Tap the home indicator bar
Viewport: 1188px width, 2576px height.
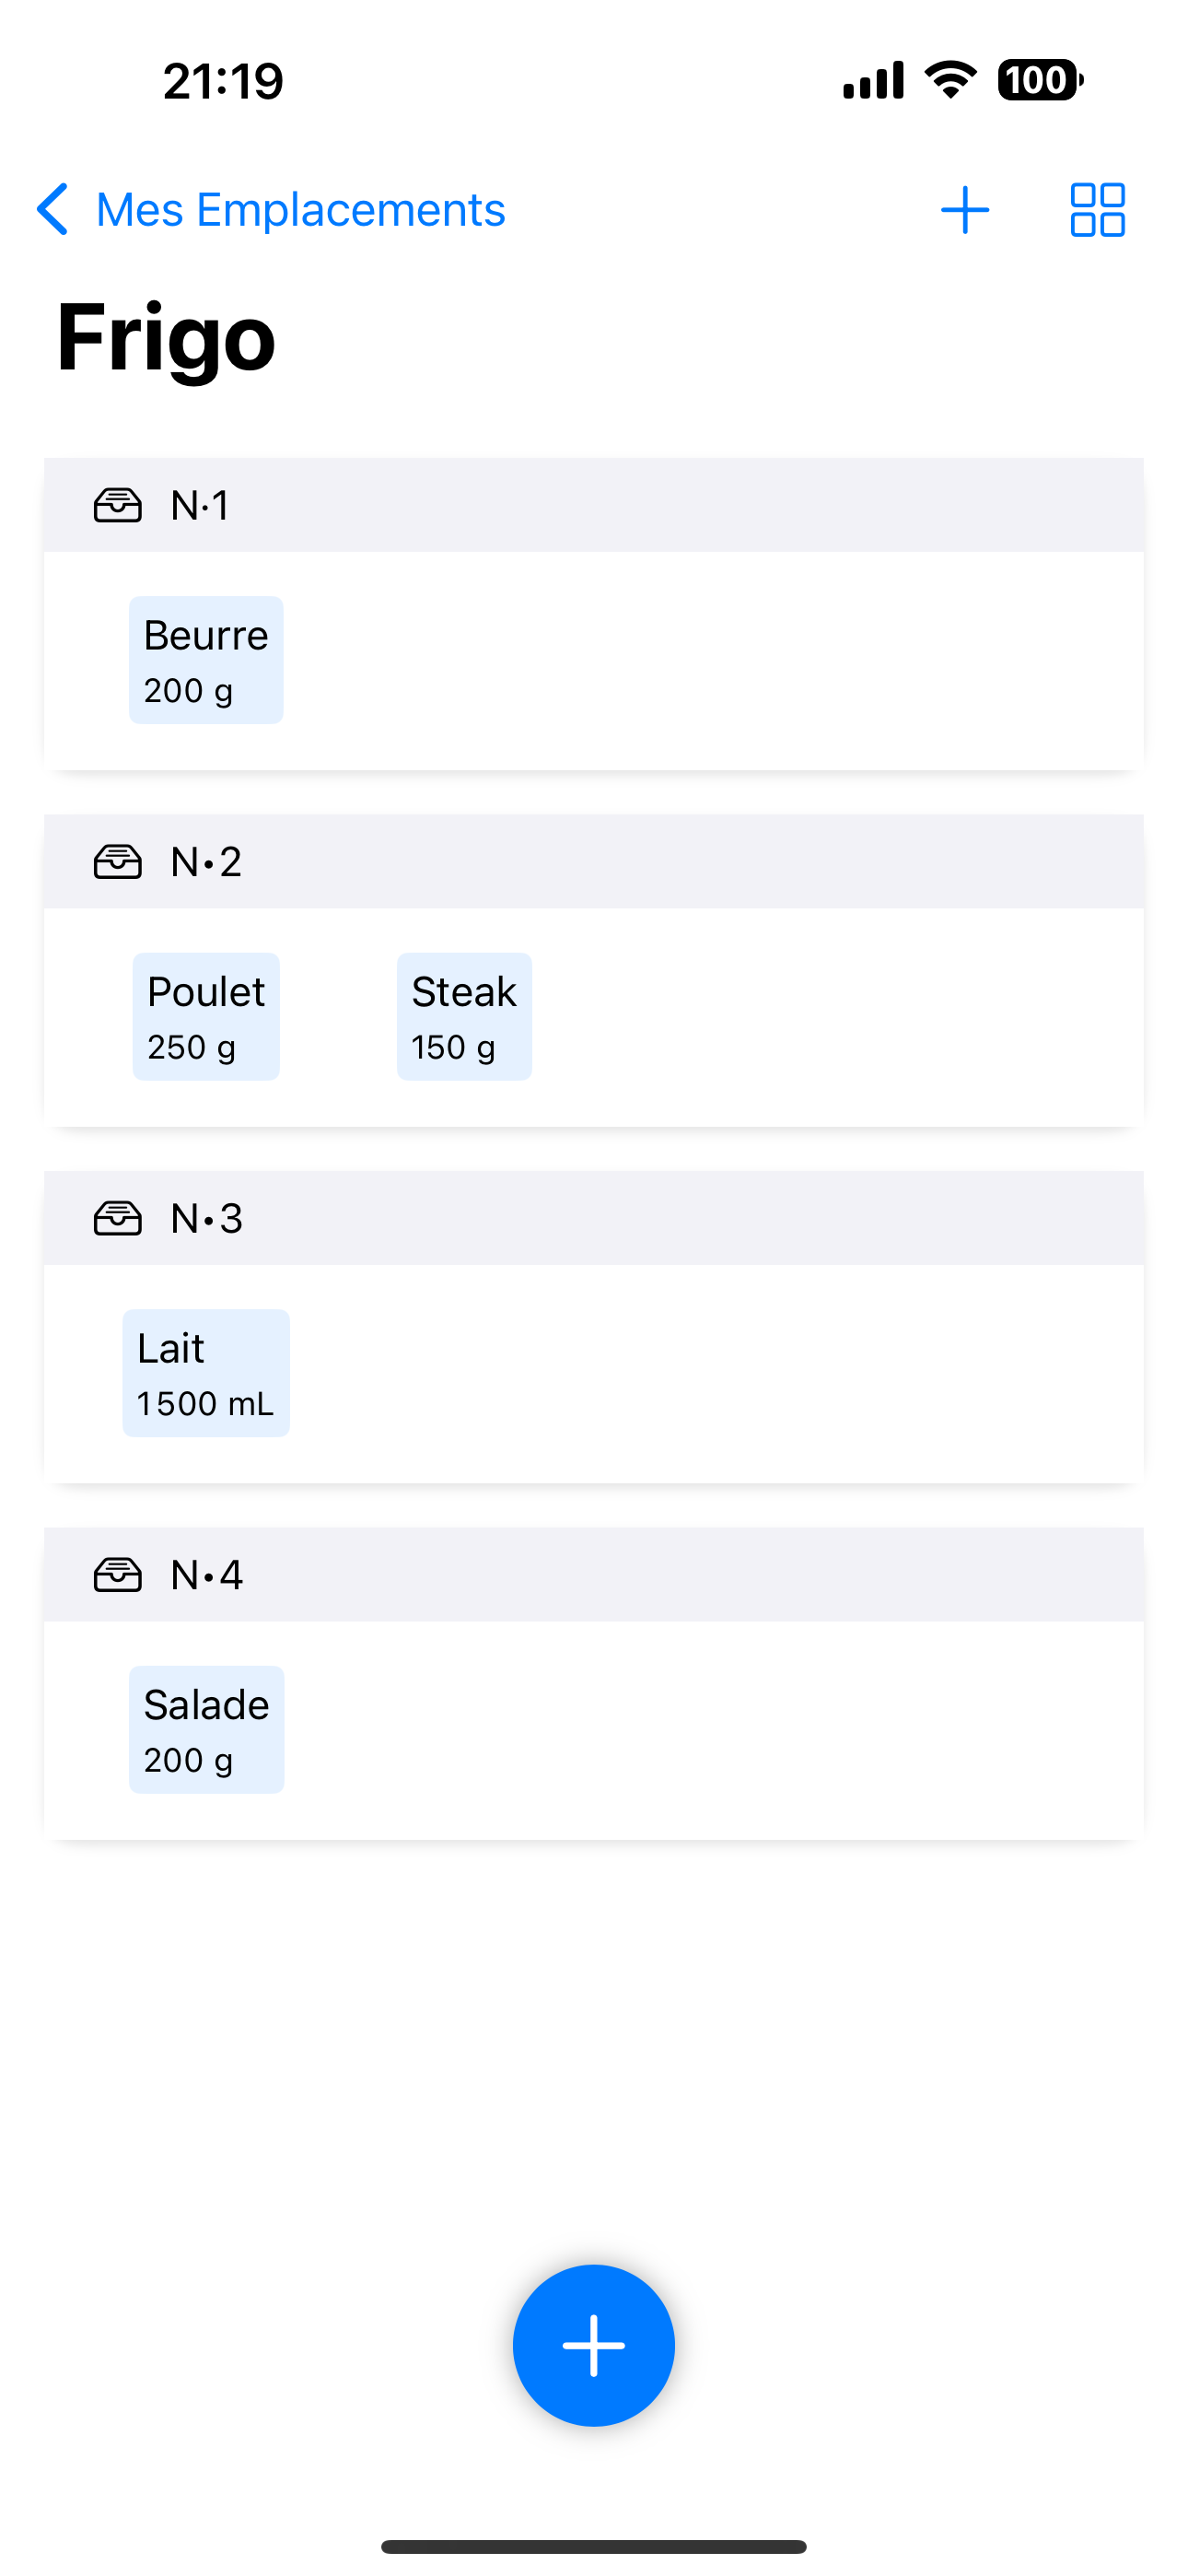pos(594,2546)
